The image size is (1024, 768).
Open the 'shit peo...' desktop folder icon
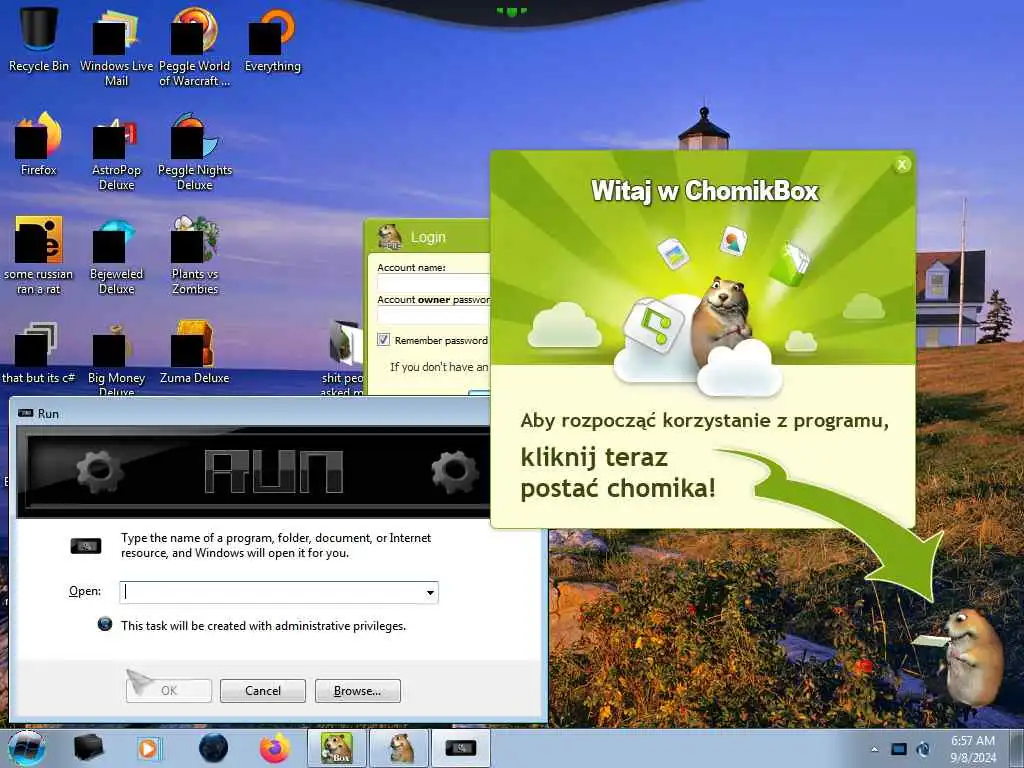pos(344,358)
